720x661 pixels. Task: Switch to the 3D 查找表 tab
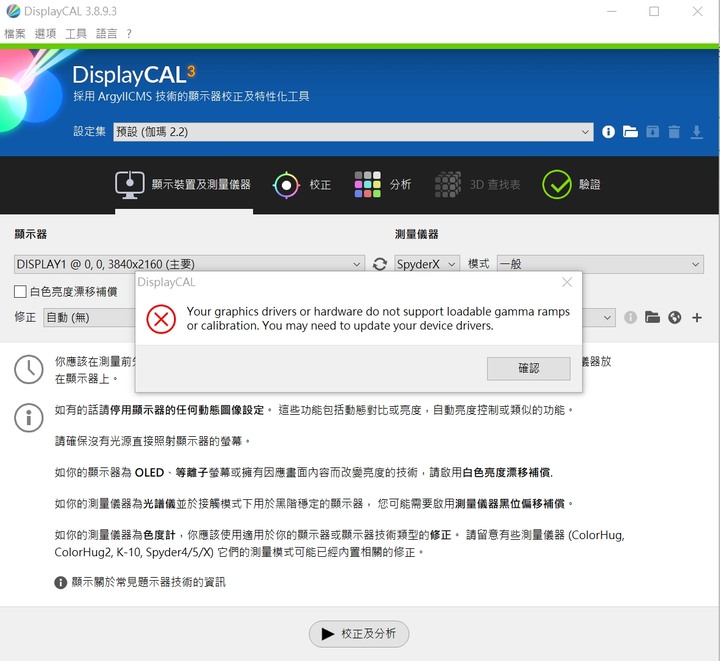click(477, 185)
